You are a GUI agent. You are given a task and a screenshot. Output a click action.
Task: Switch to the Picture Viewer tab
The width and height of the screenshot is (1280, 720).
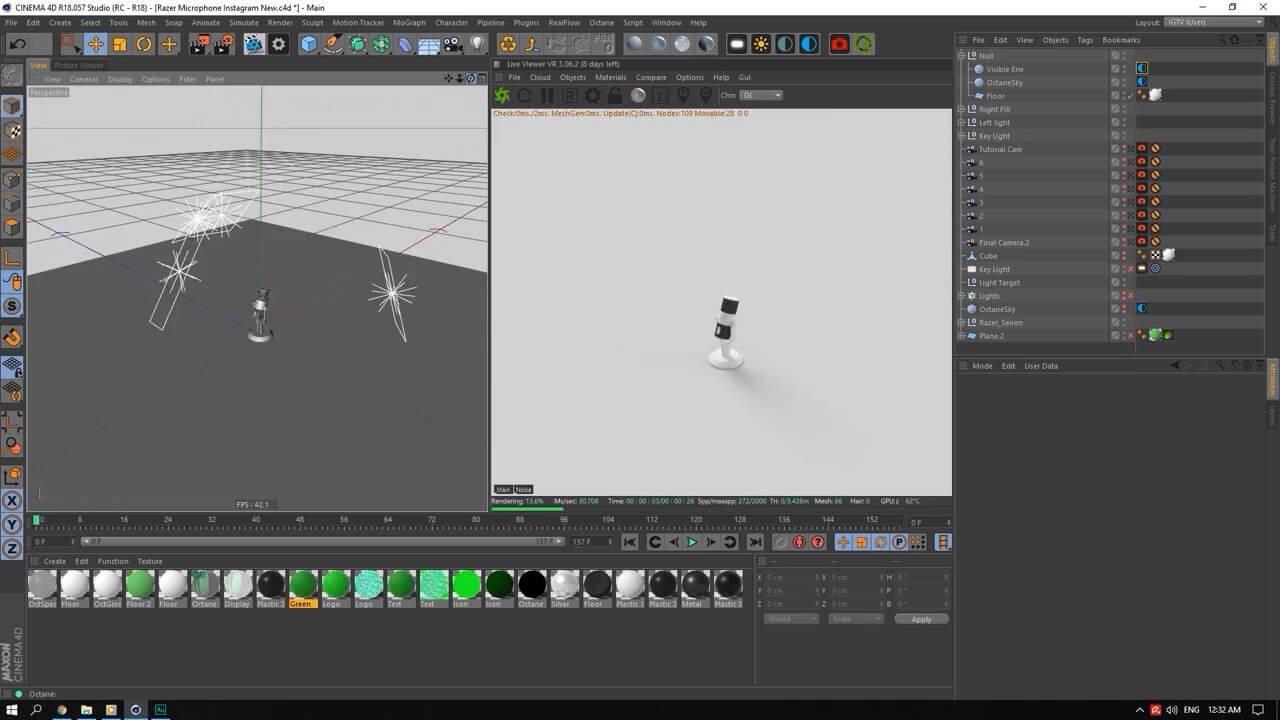[x=79, y=66]
